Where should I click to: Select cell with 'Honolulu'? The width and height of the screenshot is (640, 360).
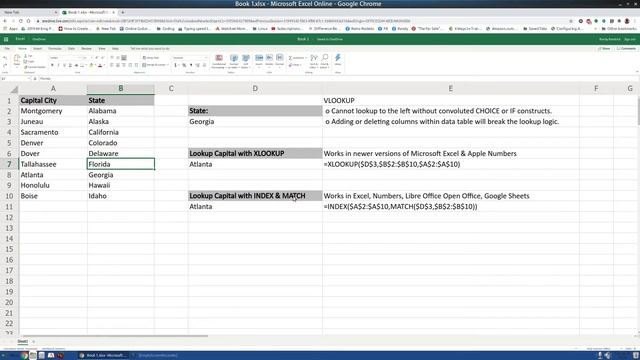[53, 185]
